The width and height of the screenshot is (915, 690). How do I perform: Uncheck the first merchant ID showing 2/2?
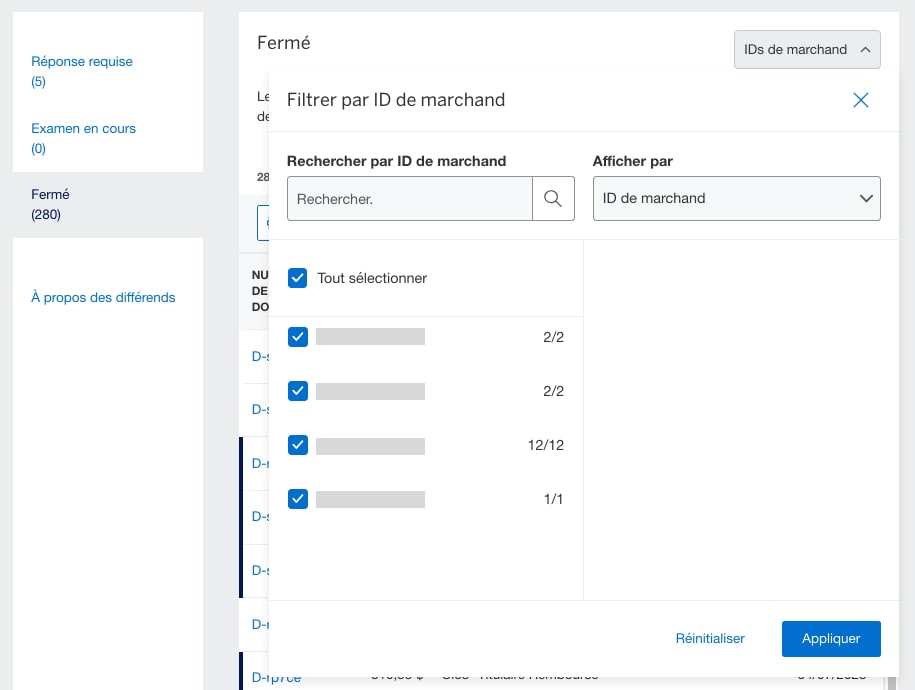point(297,337)
